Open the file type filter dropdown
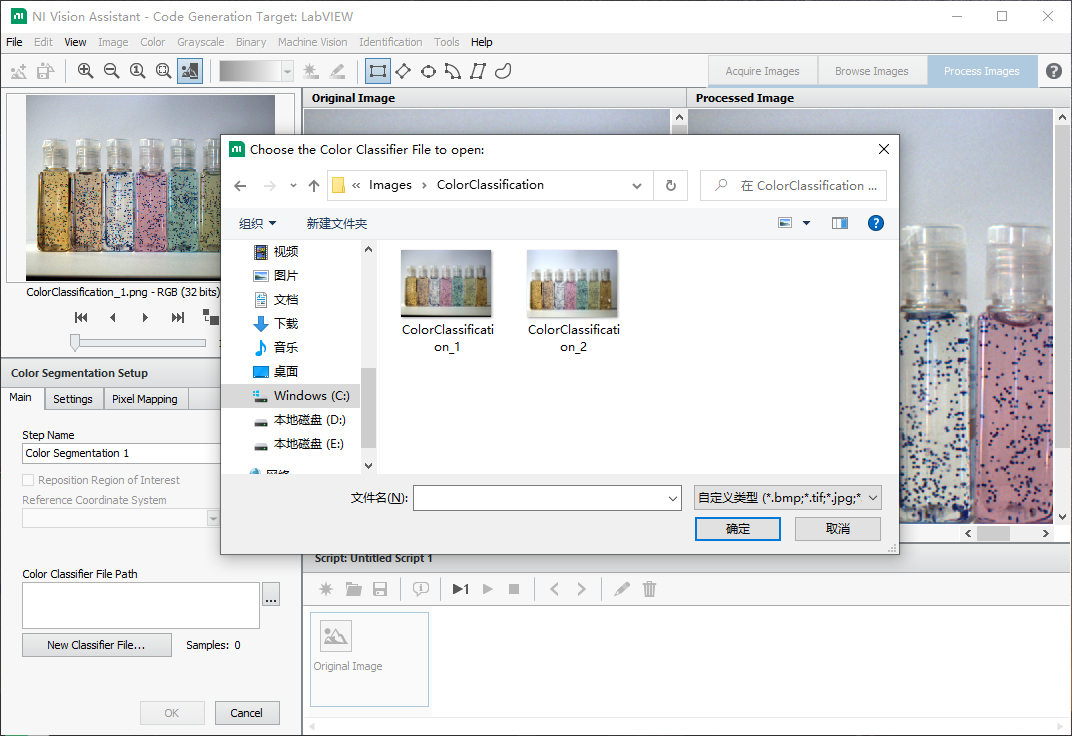The height and width of the screenshot is (736, 1072). tap(788, 497)
